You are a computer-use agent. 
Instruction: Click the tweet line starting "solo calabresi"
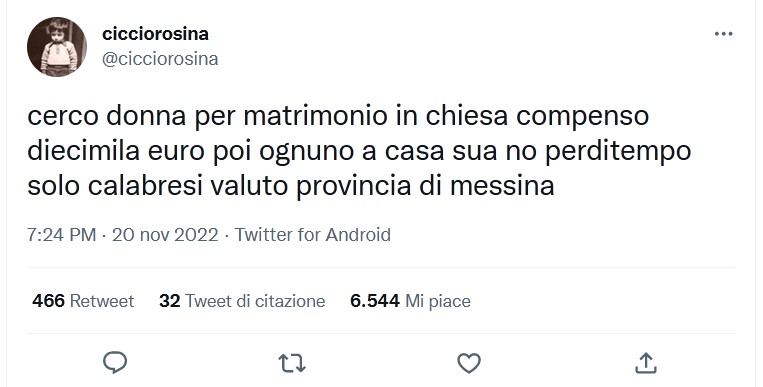click(291, 186)
